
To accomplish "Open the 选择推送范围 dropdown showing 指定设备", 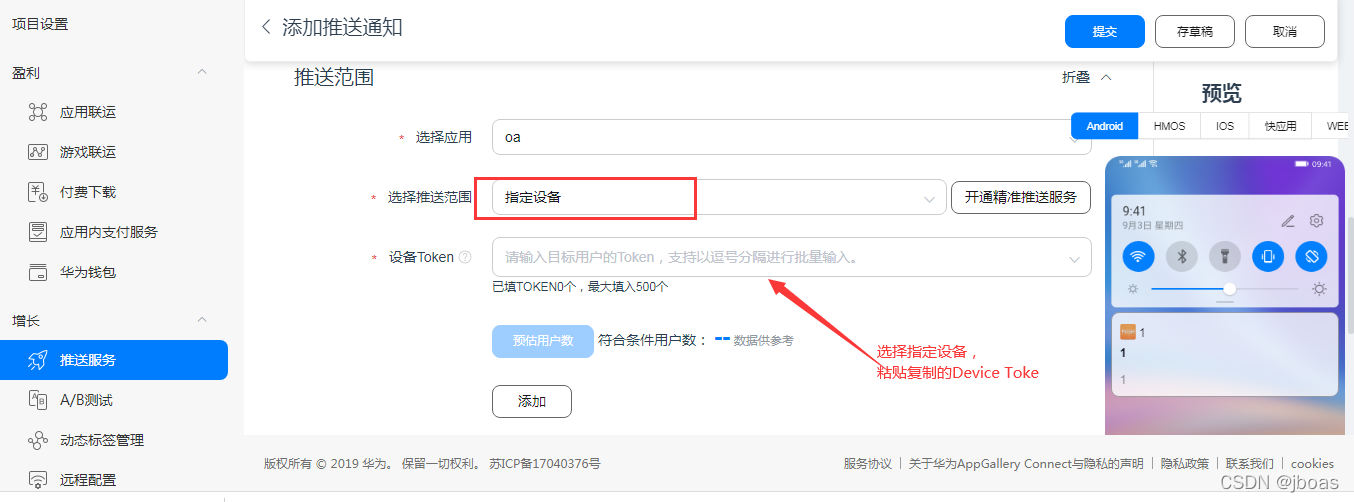I will click(x=719, y=197).
